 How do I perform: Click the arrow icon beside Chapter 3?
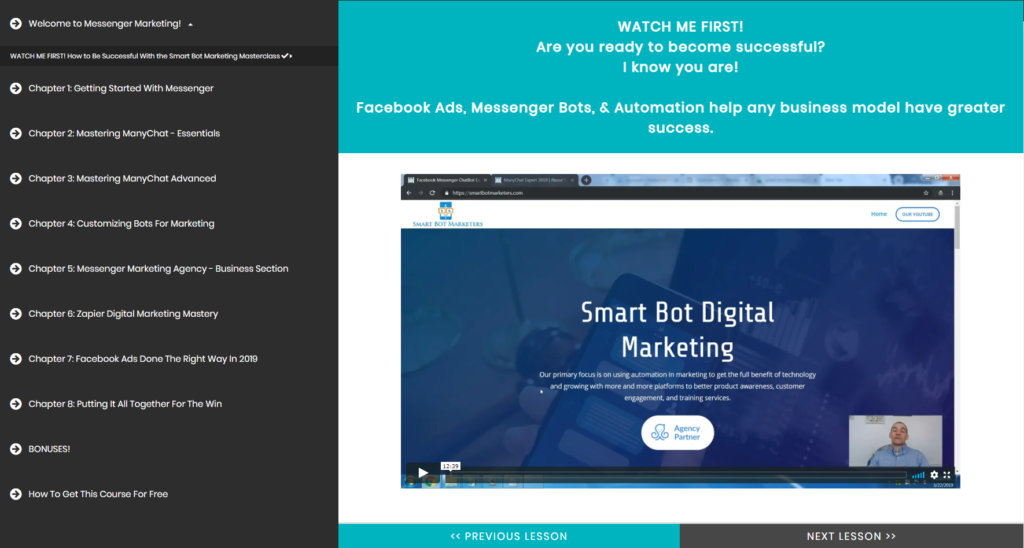[16, 178]
